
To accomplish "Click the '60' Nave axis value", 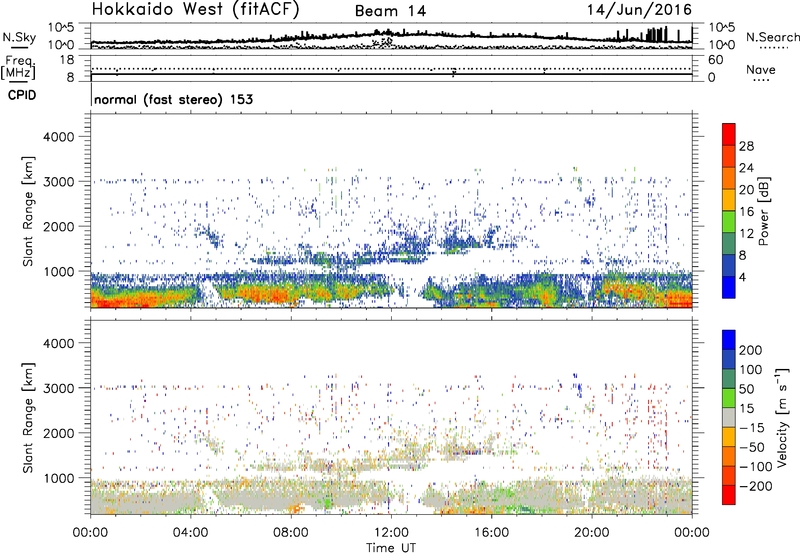I will click(x=715, y=60).
